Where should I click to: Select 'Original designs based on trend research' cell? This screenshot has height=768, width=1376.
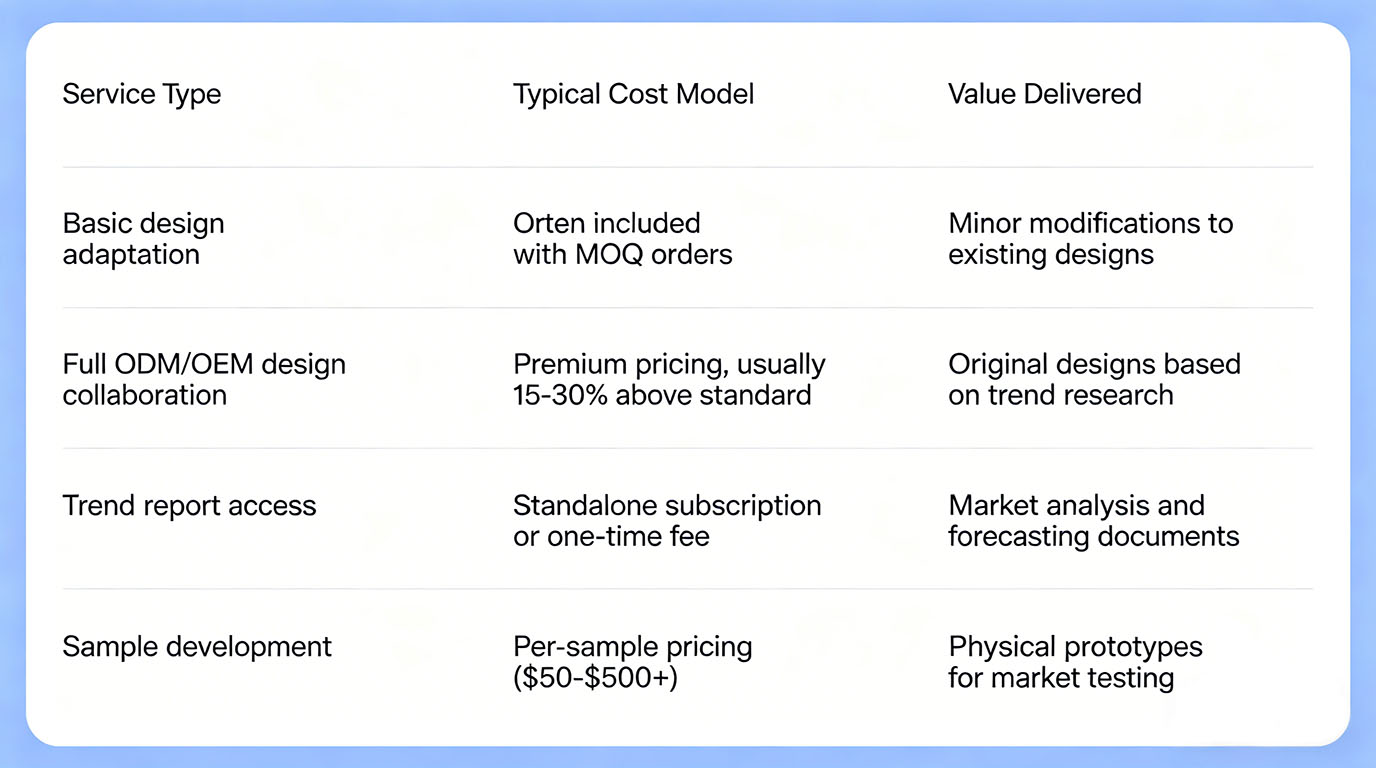coord(1094,379)
